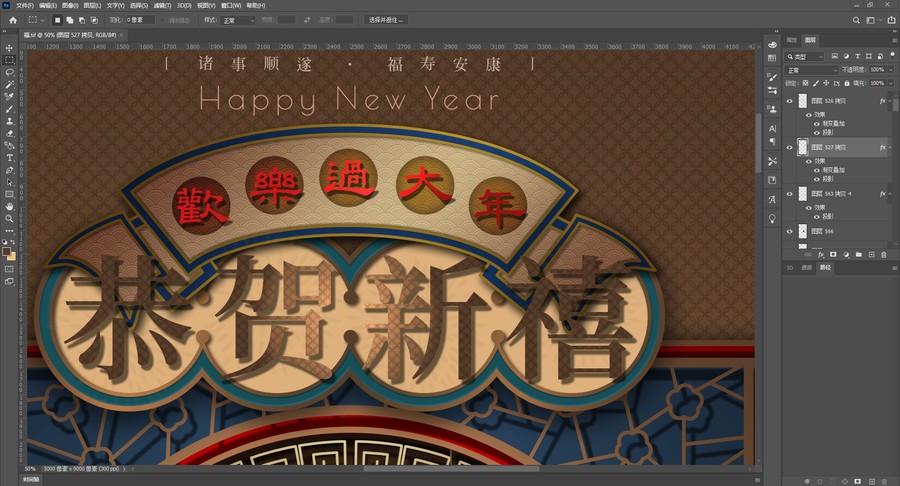Choose Add to Selection mode icon
The width and height of the screenshot is (900, 486).
click(69, 20)
